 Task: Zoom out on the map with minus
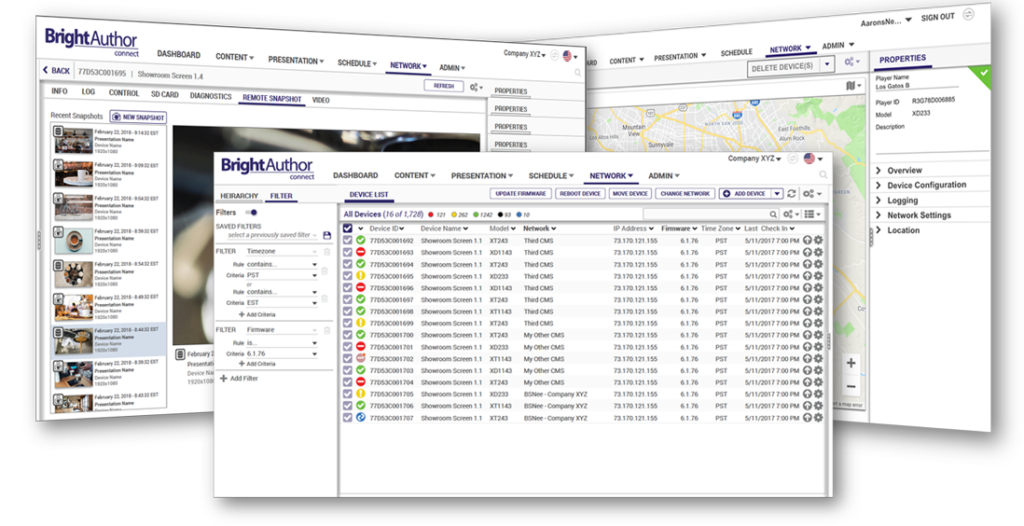point(850,387)
